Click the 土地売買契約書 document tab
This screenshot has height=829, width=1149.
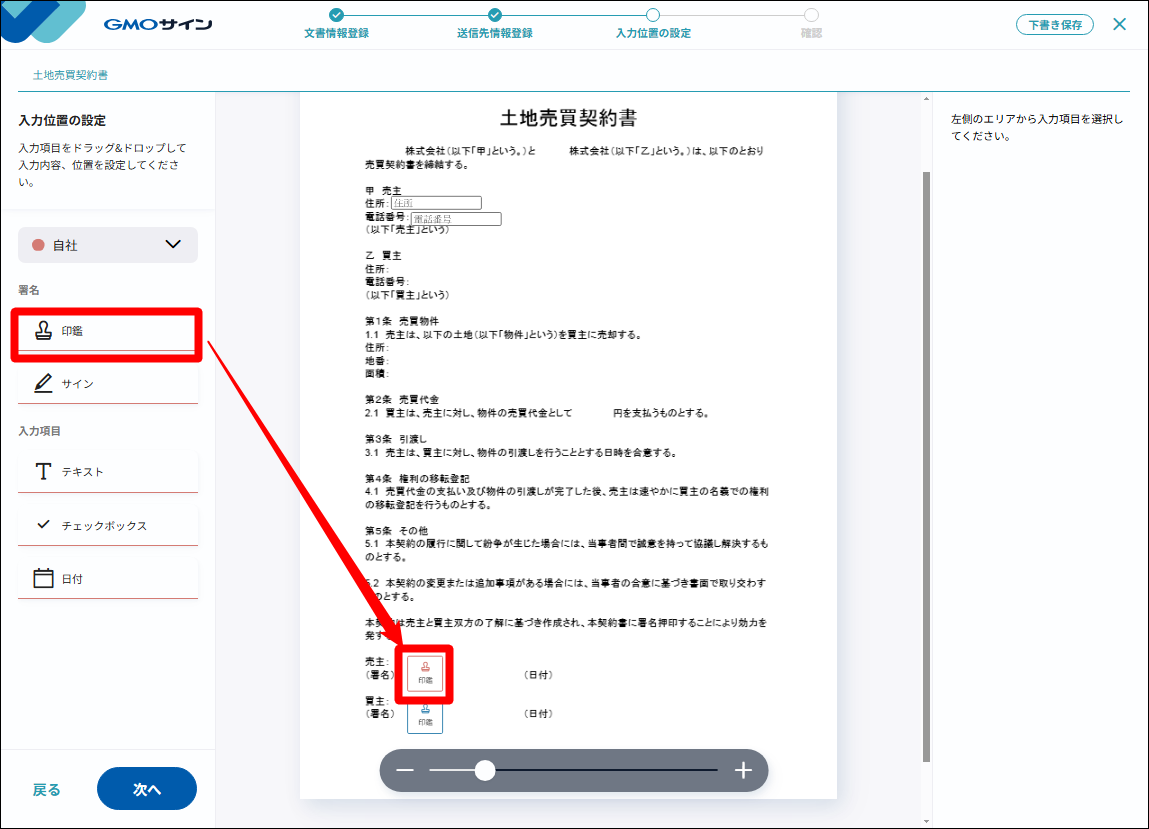tap(70, 75)
